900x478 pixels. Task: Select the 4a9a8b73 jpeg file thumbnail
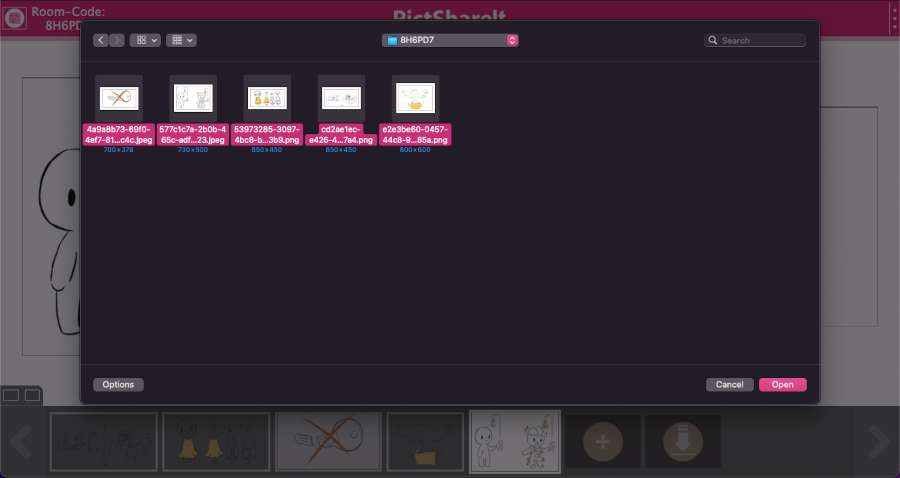click(119, 98)
